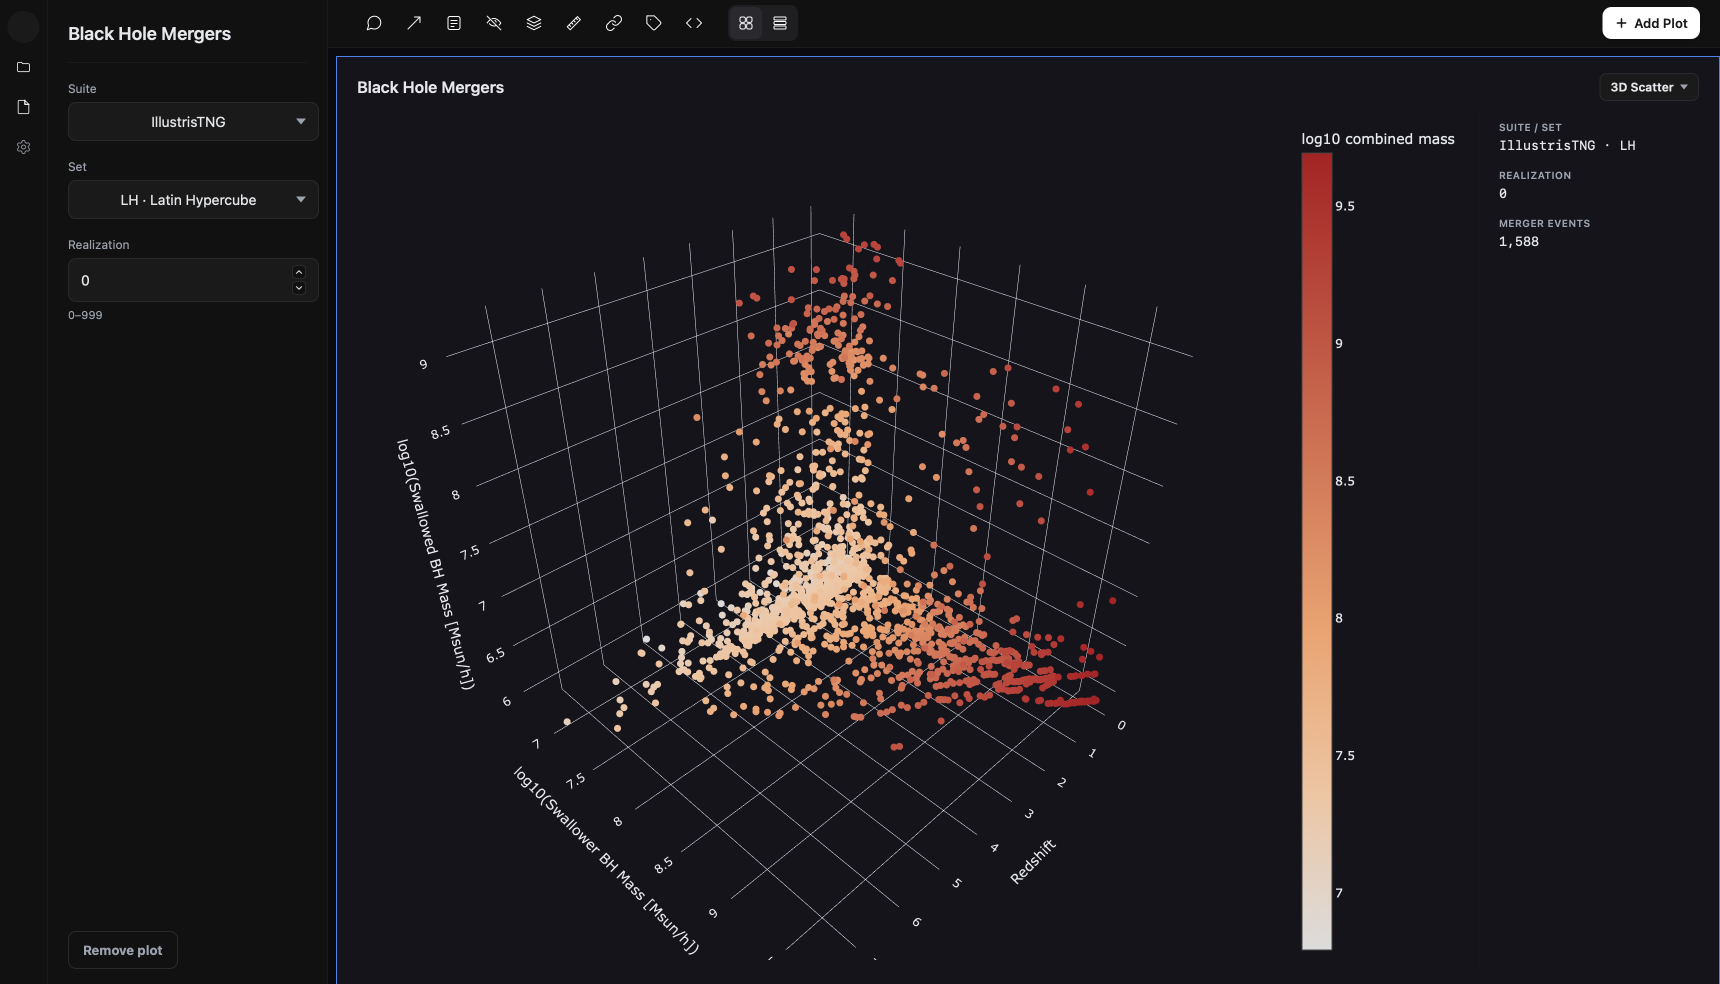The width and height of the screenshot is (1720, 984).
Task: Click the Black Hole Mergers plot title
Action: pos(431,87)
